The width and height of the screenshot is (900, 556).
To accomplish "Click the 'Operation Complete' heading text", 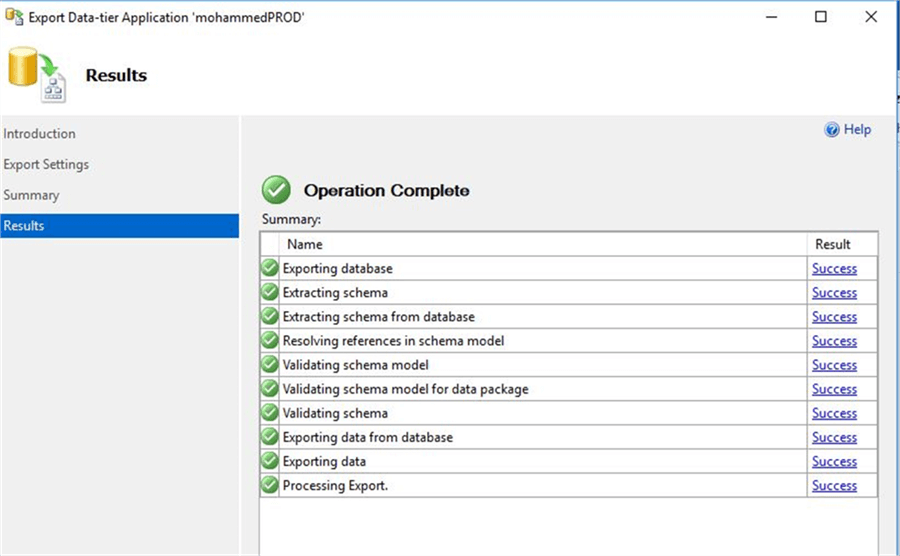I will click(386, 190).
